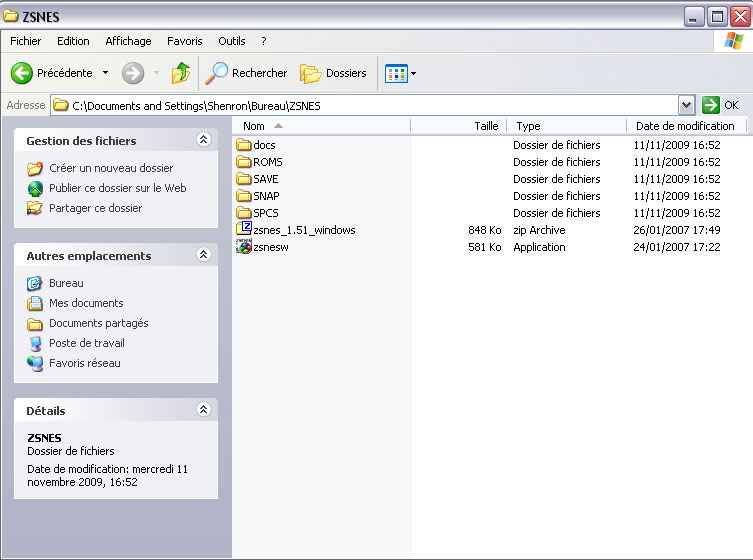
Task: Click the share folder icon
Action: tap(35, 208)
